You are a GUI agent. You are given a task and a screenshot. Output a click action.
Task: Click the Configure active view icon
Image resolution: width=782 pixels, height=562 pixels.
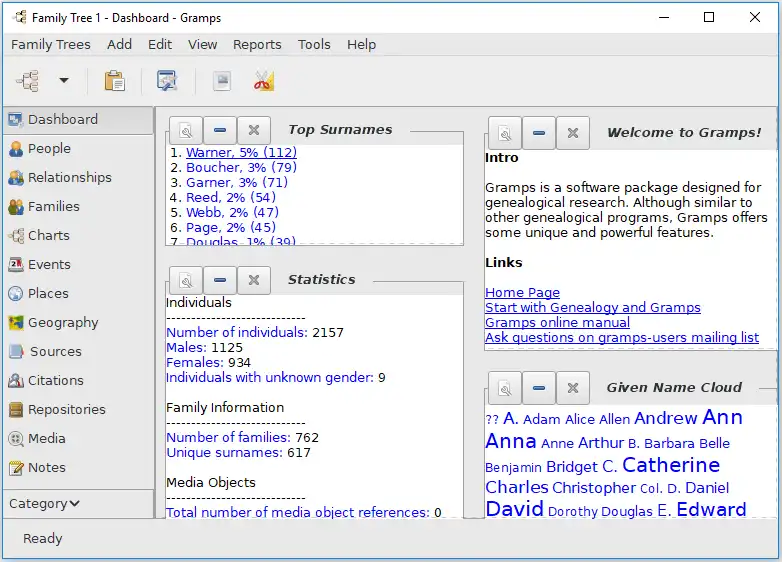click(x=166, y=81)
